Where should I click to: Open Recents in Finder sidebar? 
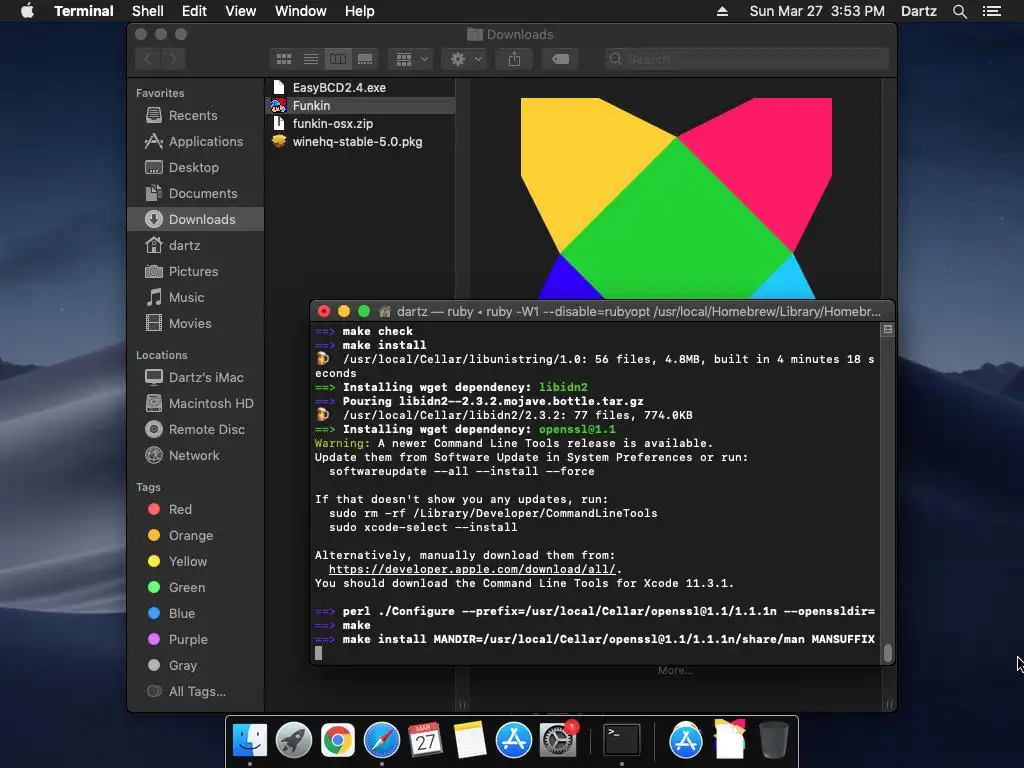pyautogui.click(x=195, y=115)
